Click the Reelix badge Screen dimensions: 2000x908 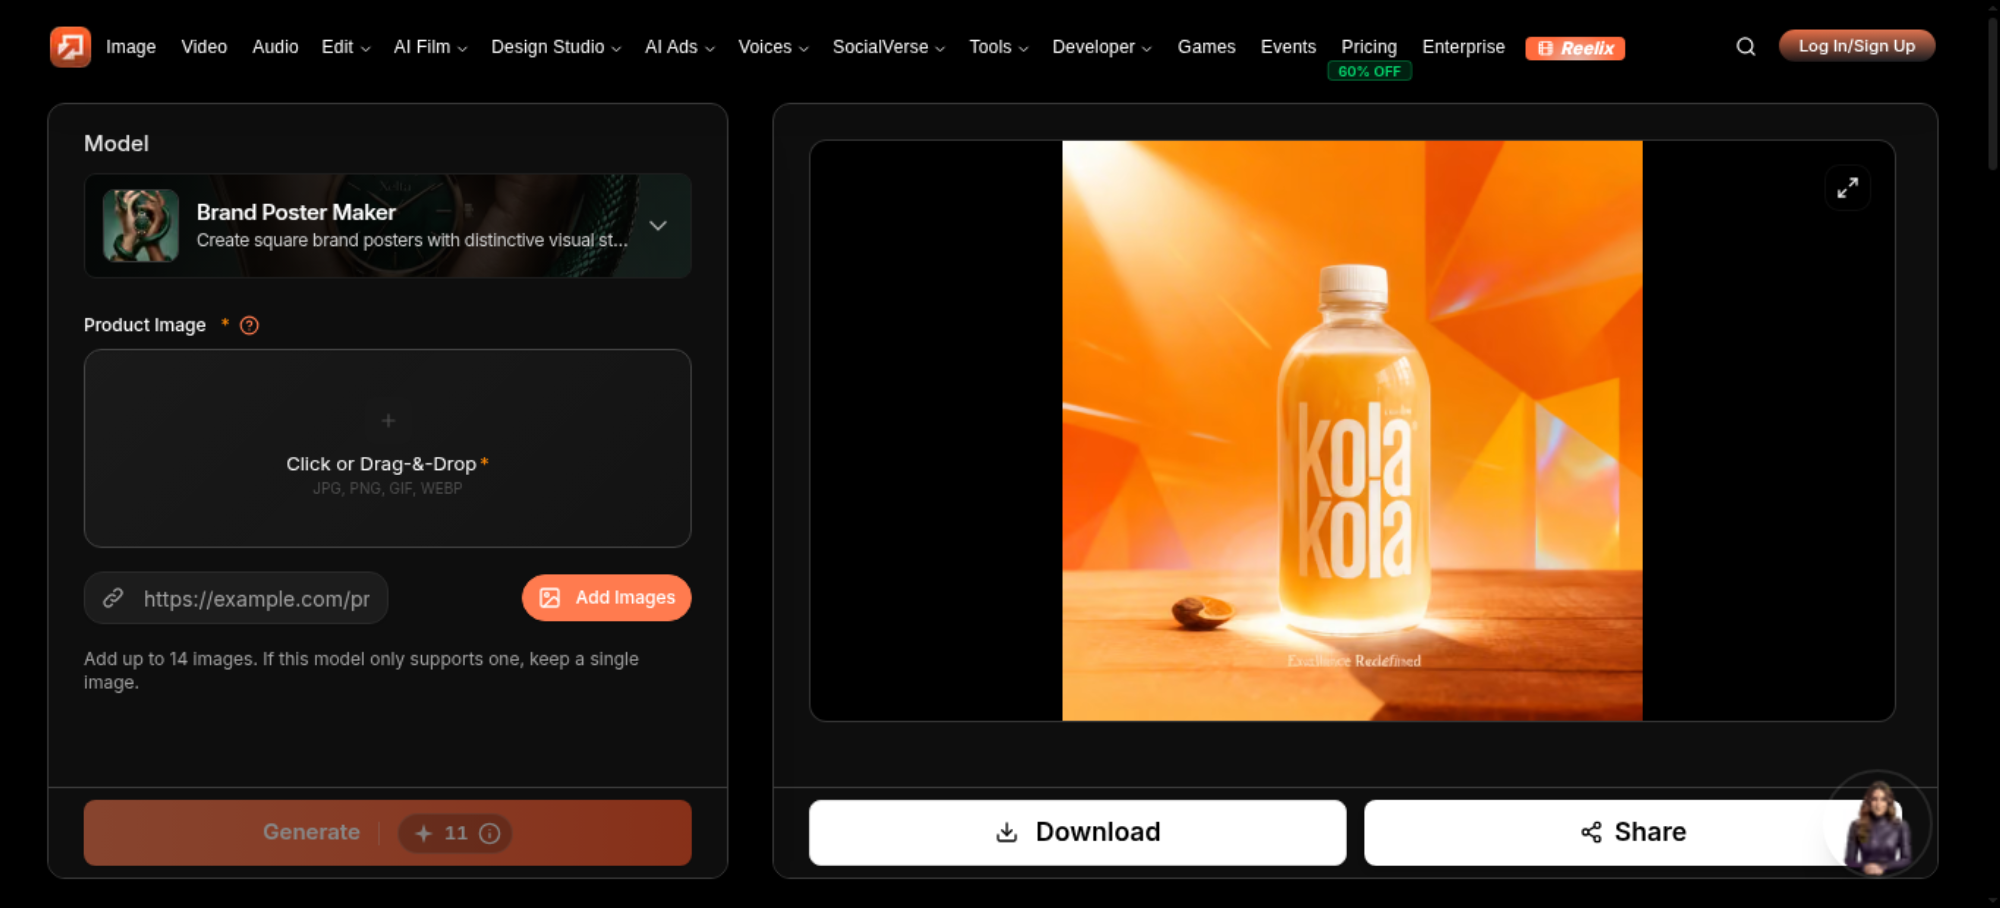(x=1575, y=48)
